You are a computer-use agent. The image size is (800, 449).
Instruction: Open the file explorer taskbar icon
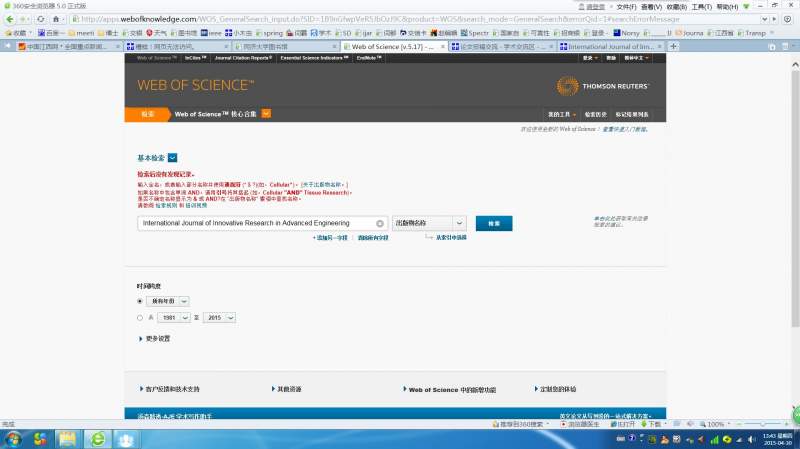(x=67, y=439)
